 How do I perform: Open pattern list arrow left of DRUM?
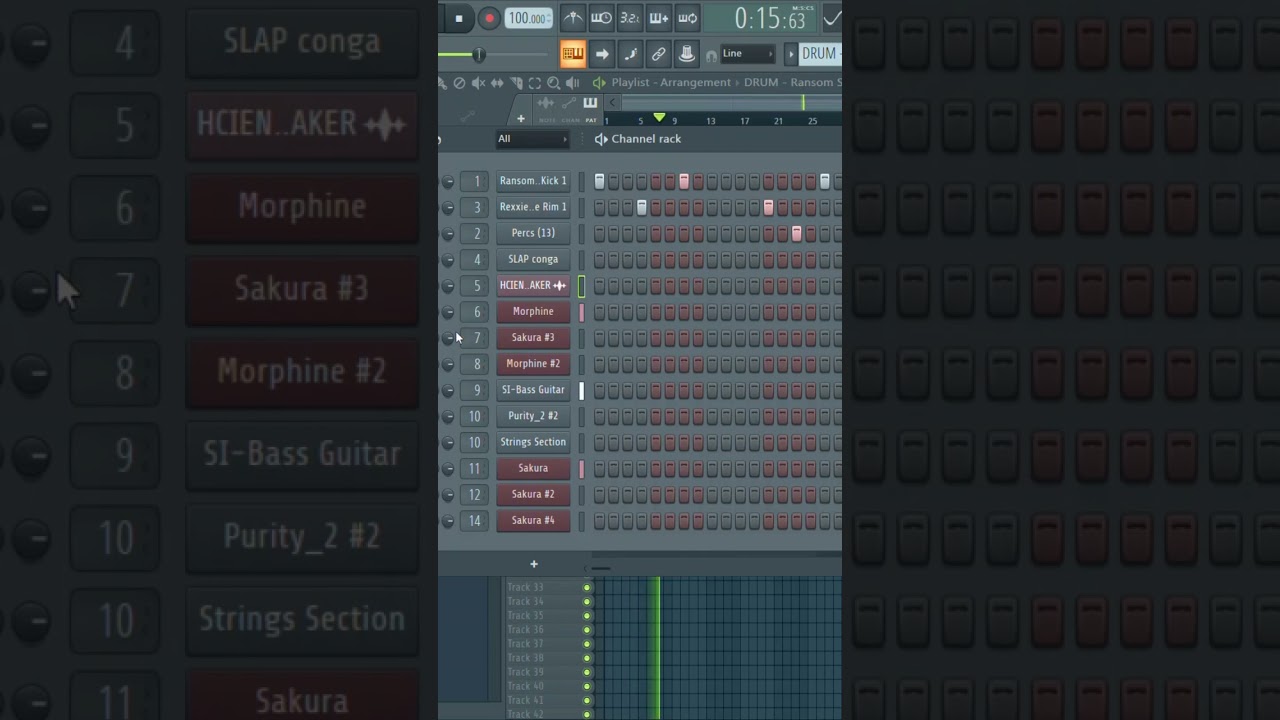point(791,54)
